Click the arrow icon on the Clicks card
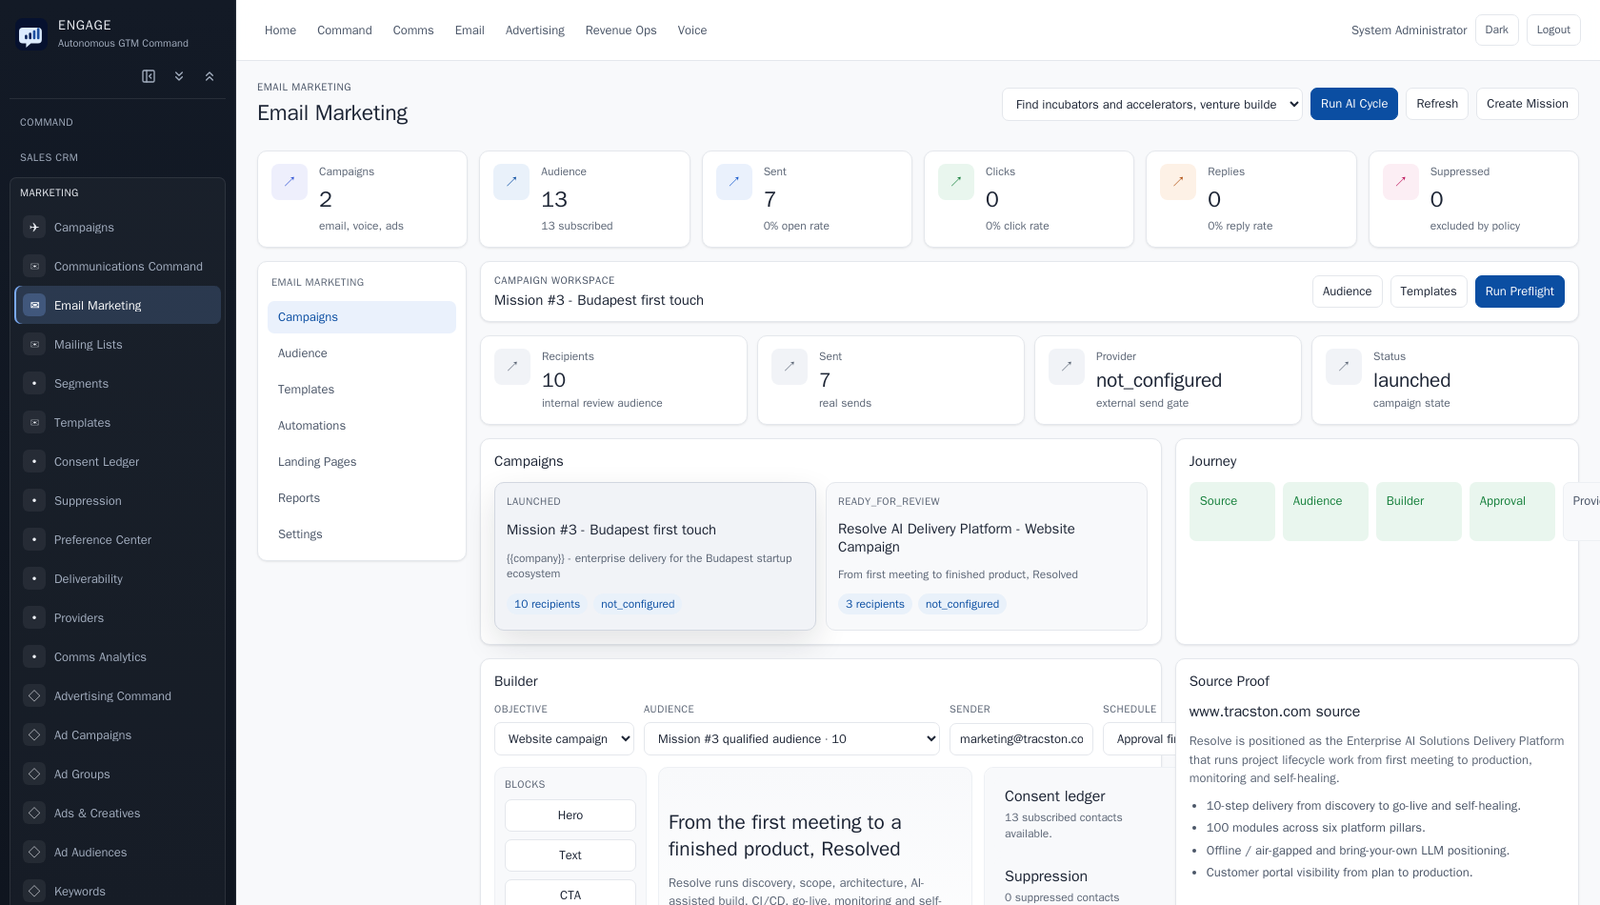The image size is (1600, 905). (x=956, y=182)
